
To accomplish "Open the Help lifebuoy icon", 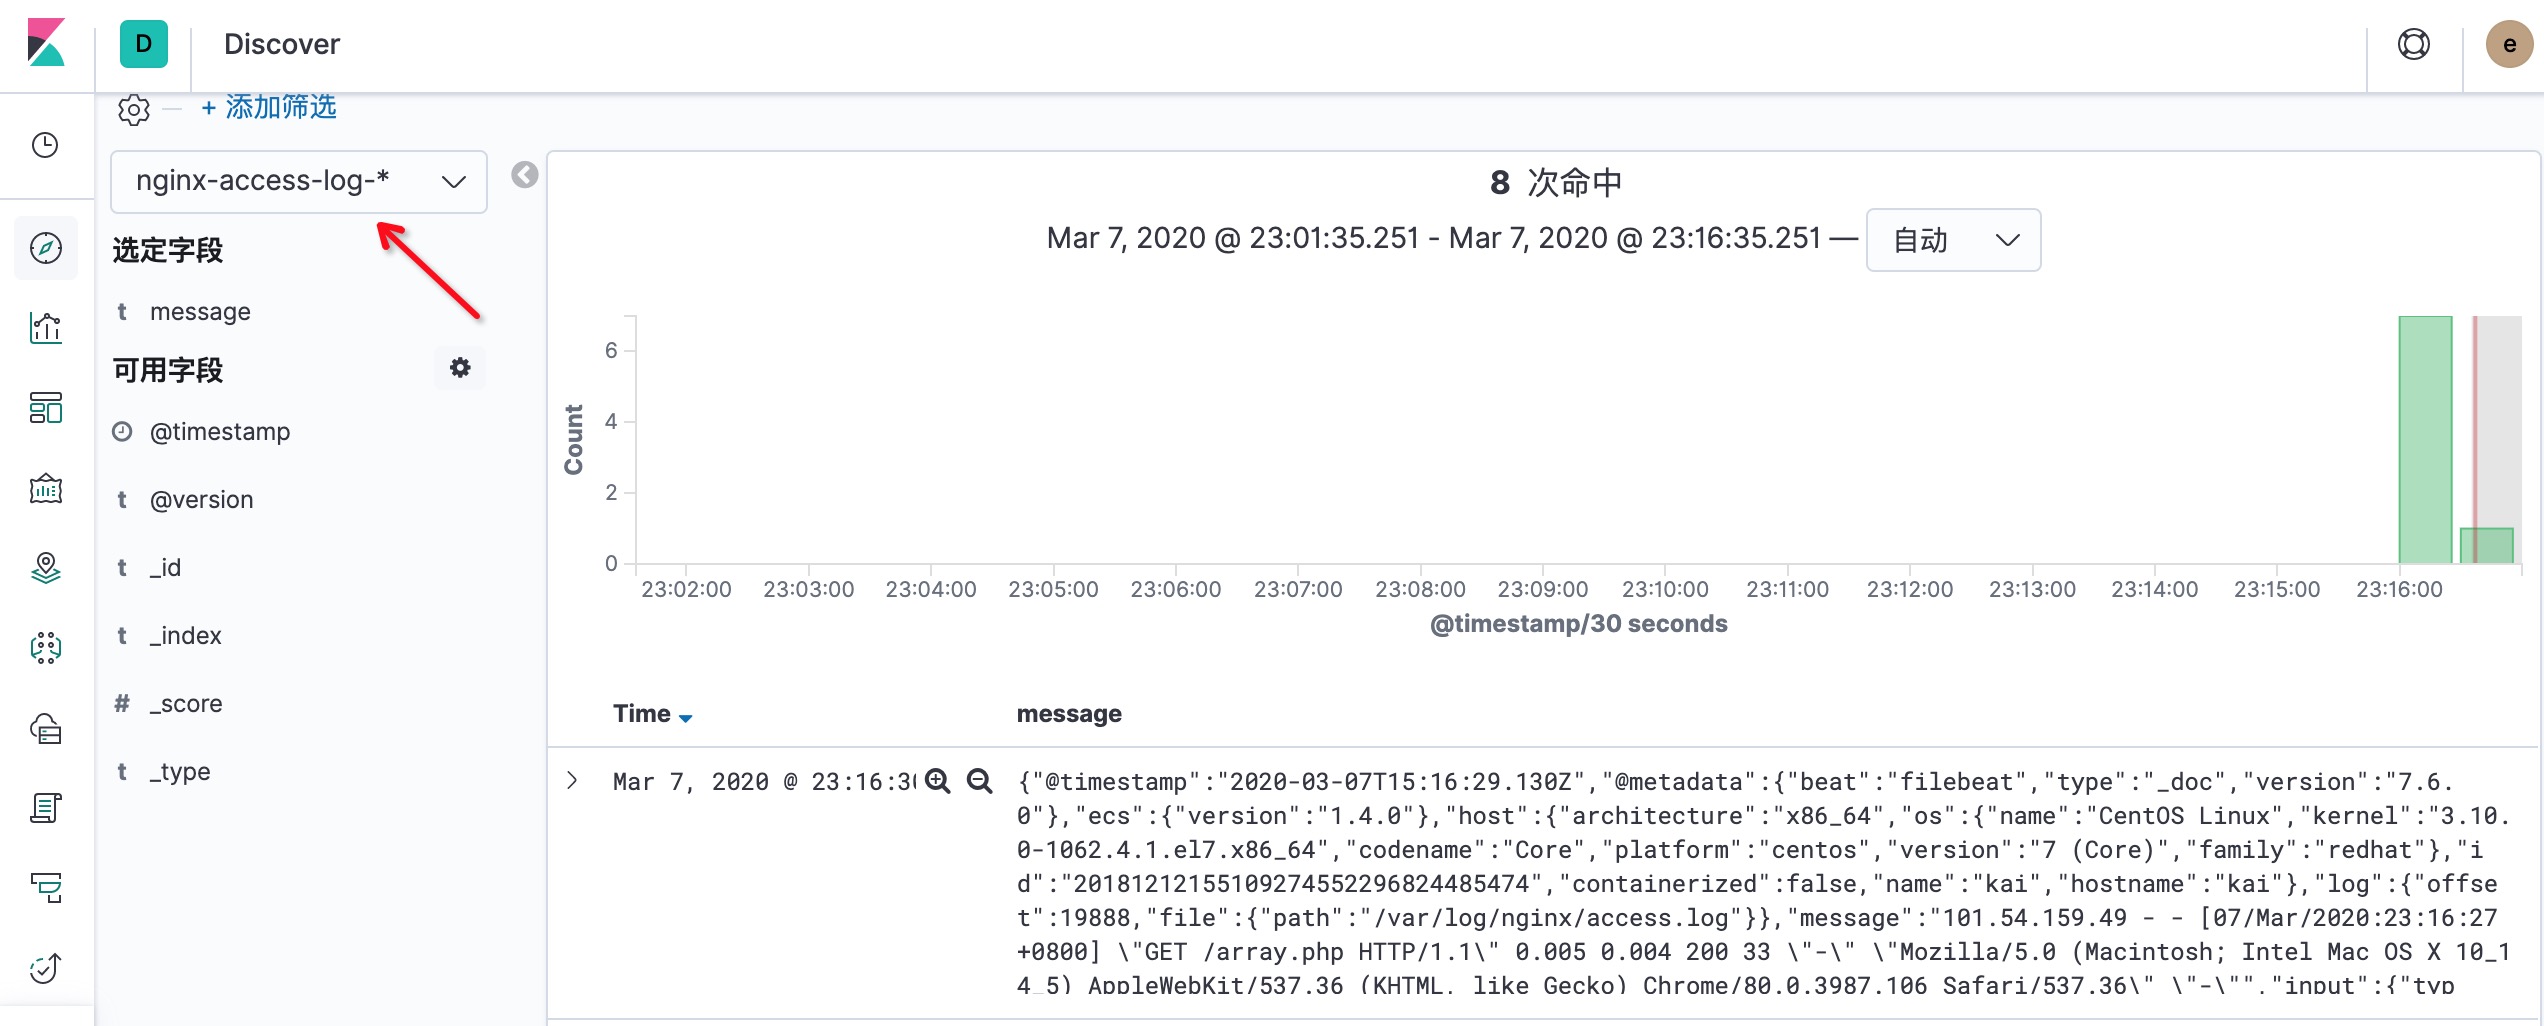I will coord(2414,44).
